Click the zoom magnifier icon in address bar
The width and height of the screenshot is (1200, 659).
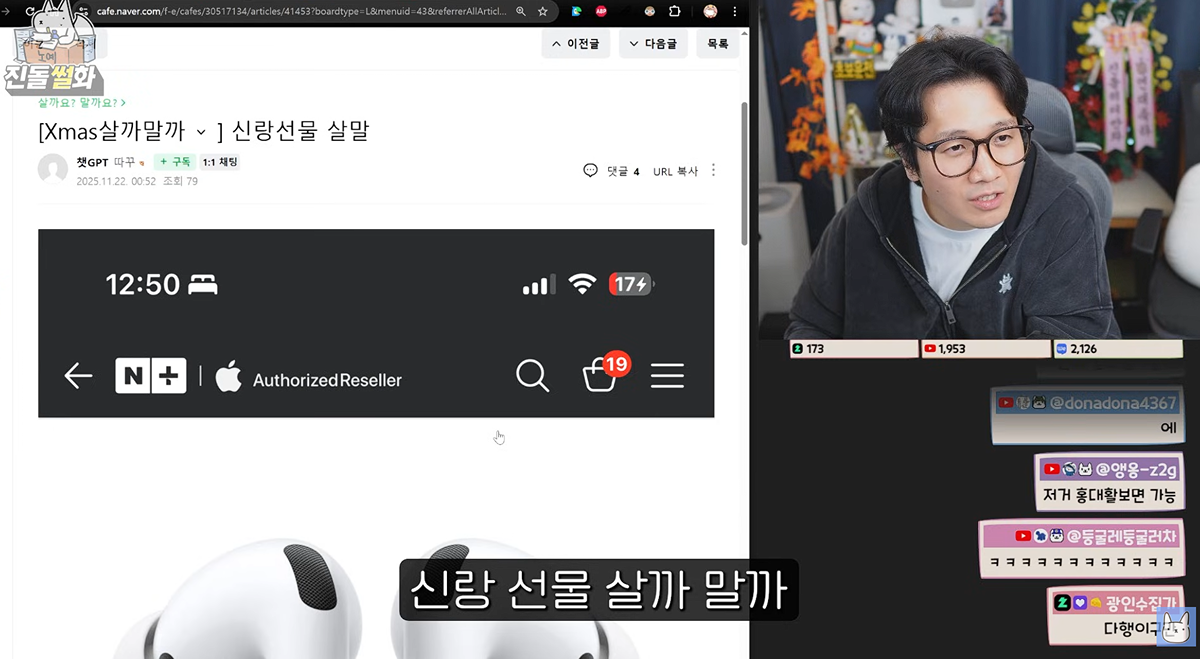(520, 11)
